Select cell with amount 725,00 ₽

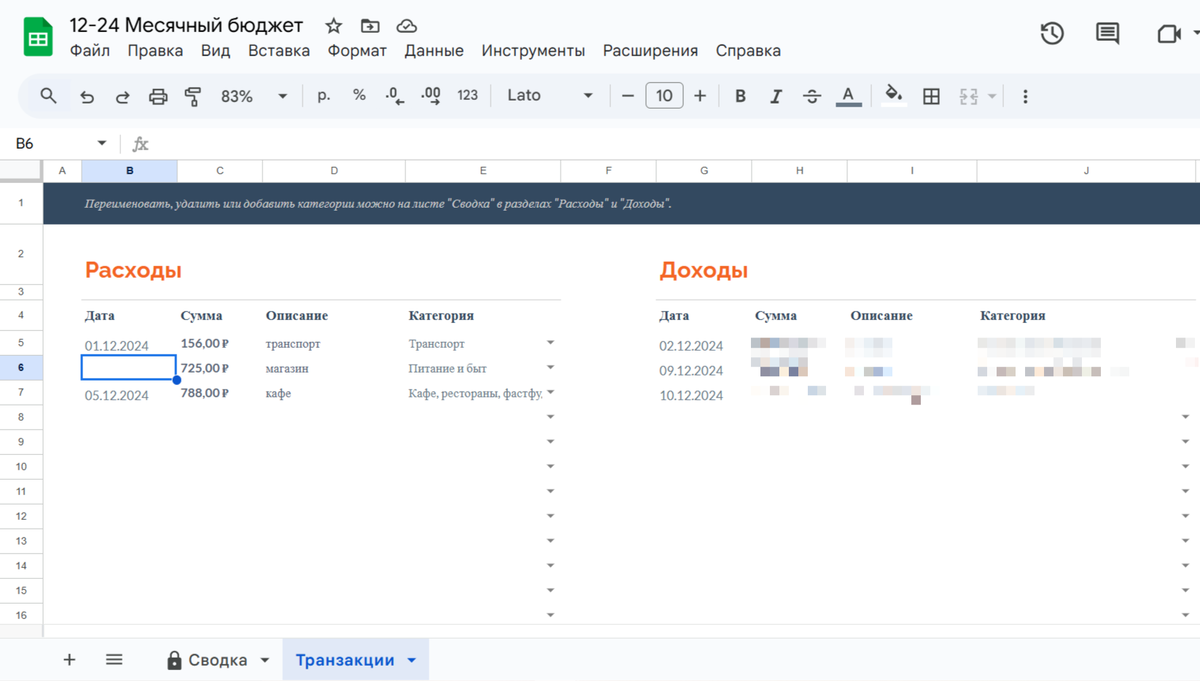click(219, 368)
